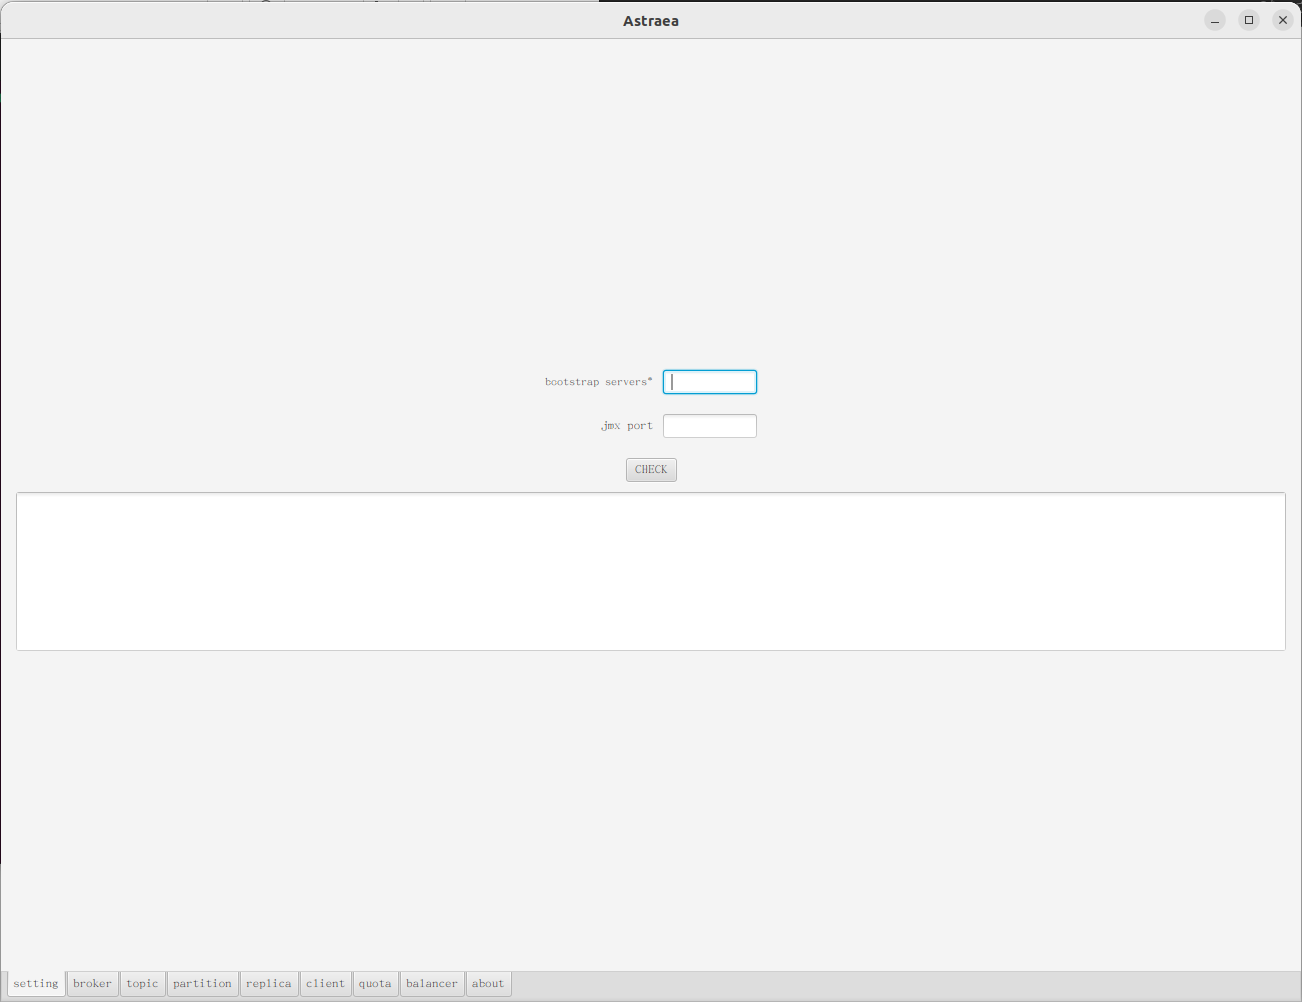The width and height of the screenshot is (1302, 1002).
Task: View the about tab
Action: tap(488, 983)
